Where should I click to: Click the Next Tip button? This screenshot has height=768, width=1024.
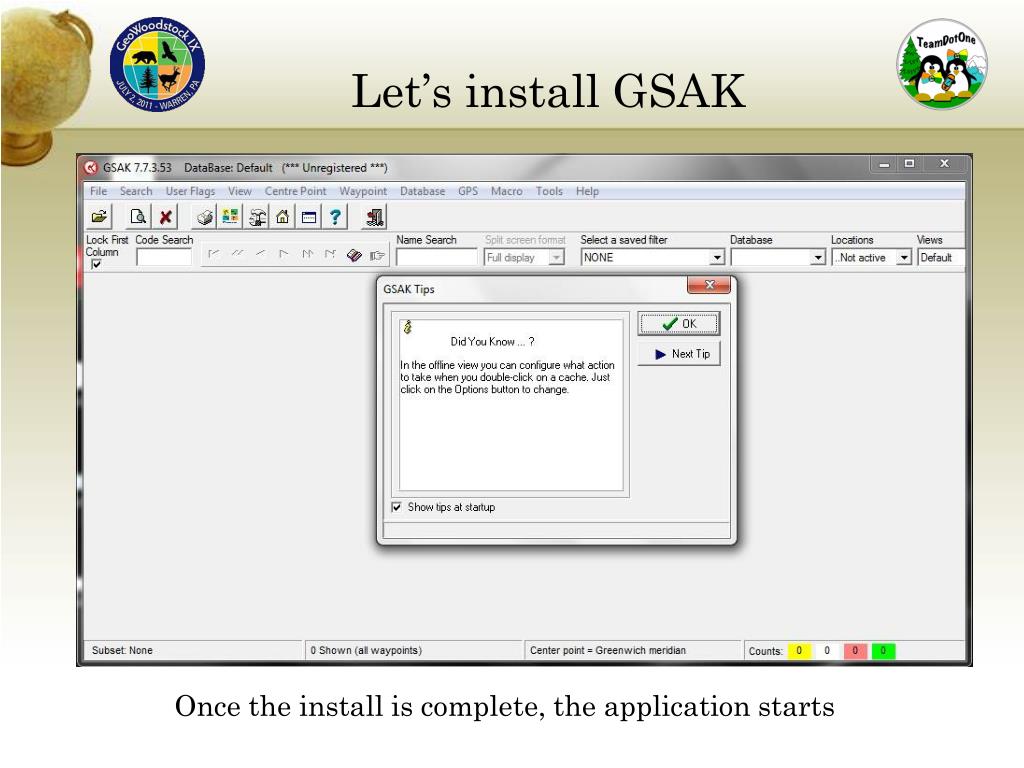[679, 354]
